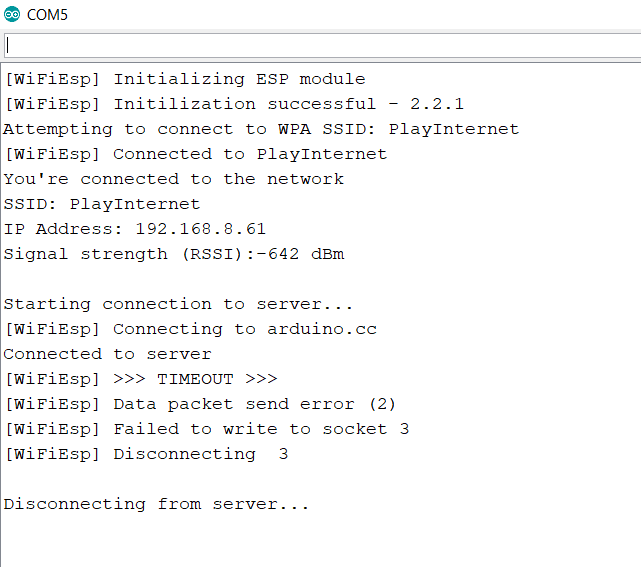
Task: Focus the serial monitor send input field
Action: (x=322, y=45)
